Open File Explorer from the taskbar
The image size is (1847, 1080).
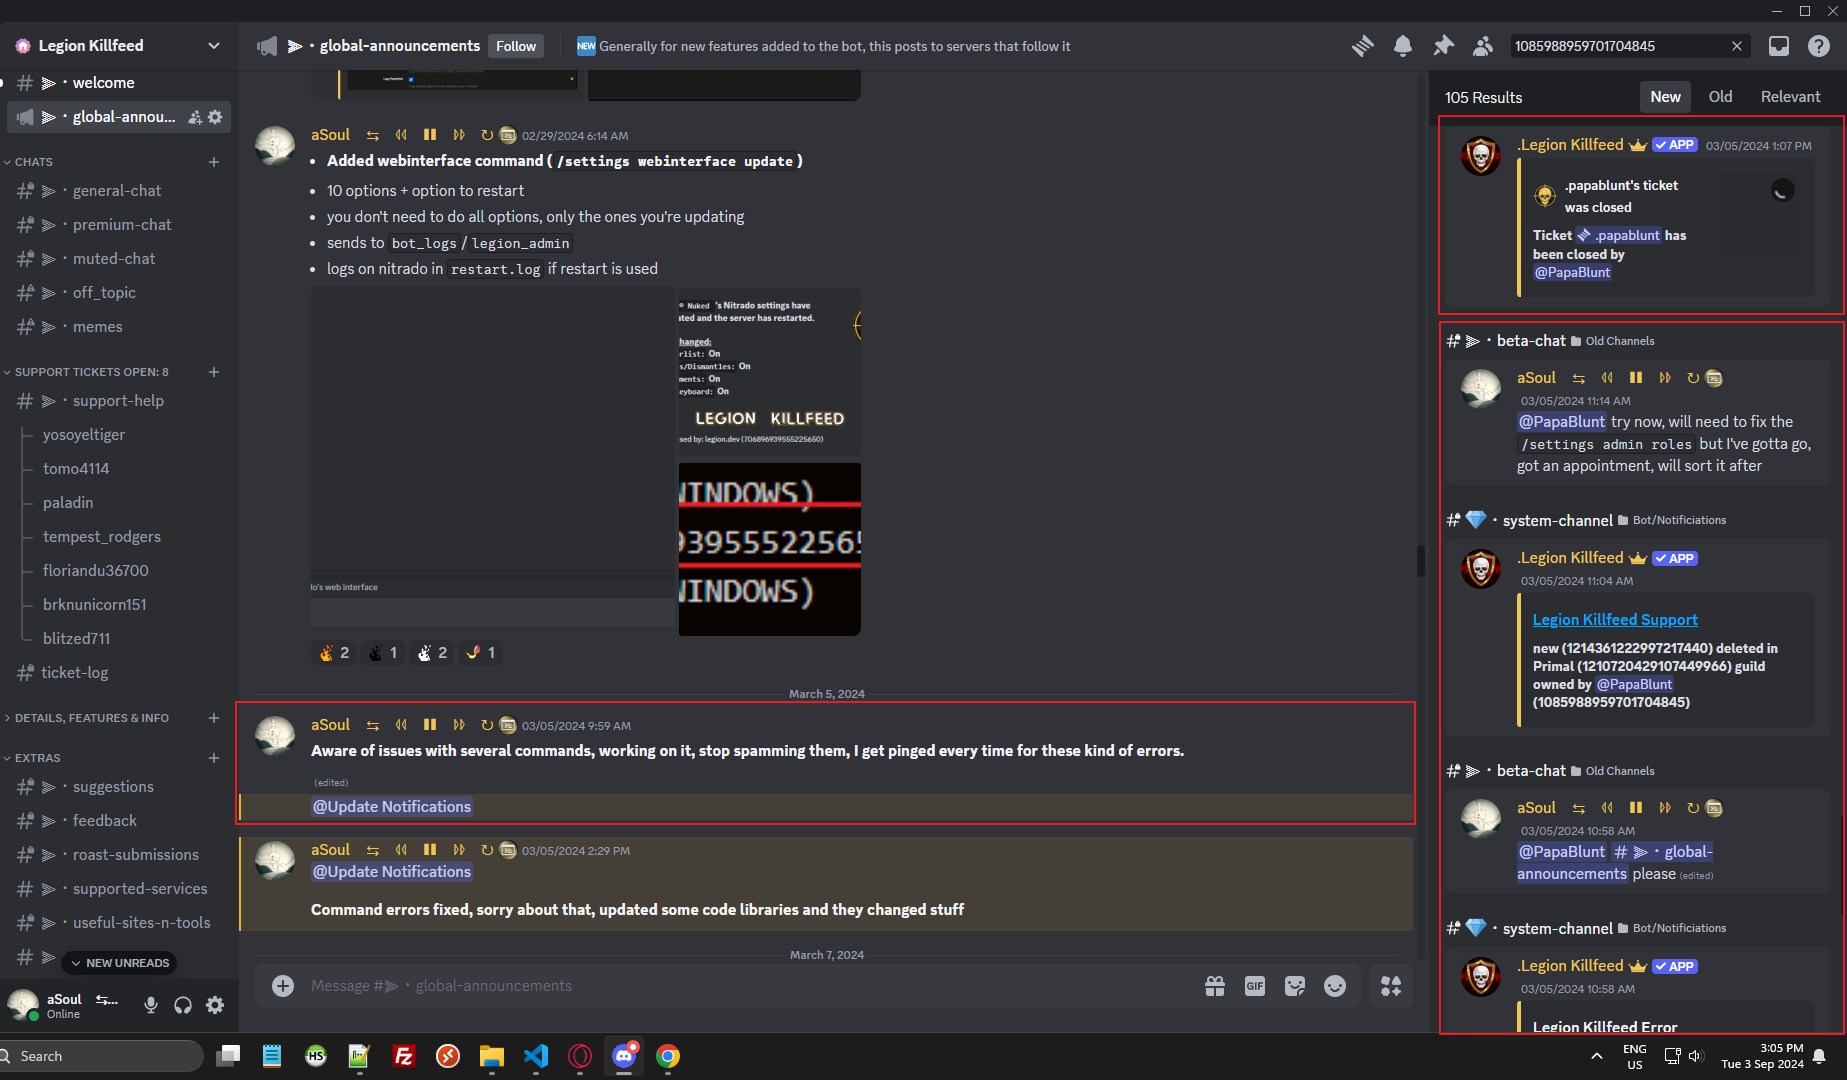click(x=492, y=1056)
